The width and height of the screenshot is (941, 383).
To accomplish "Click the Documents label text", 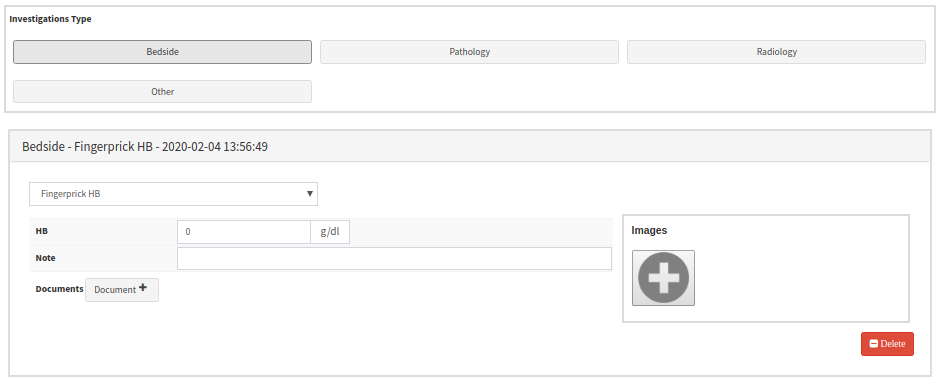I will (x=59, y=289).
